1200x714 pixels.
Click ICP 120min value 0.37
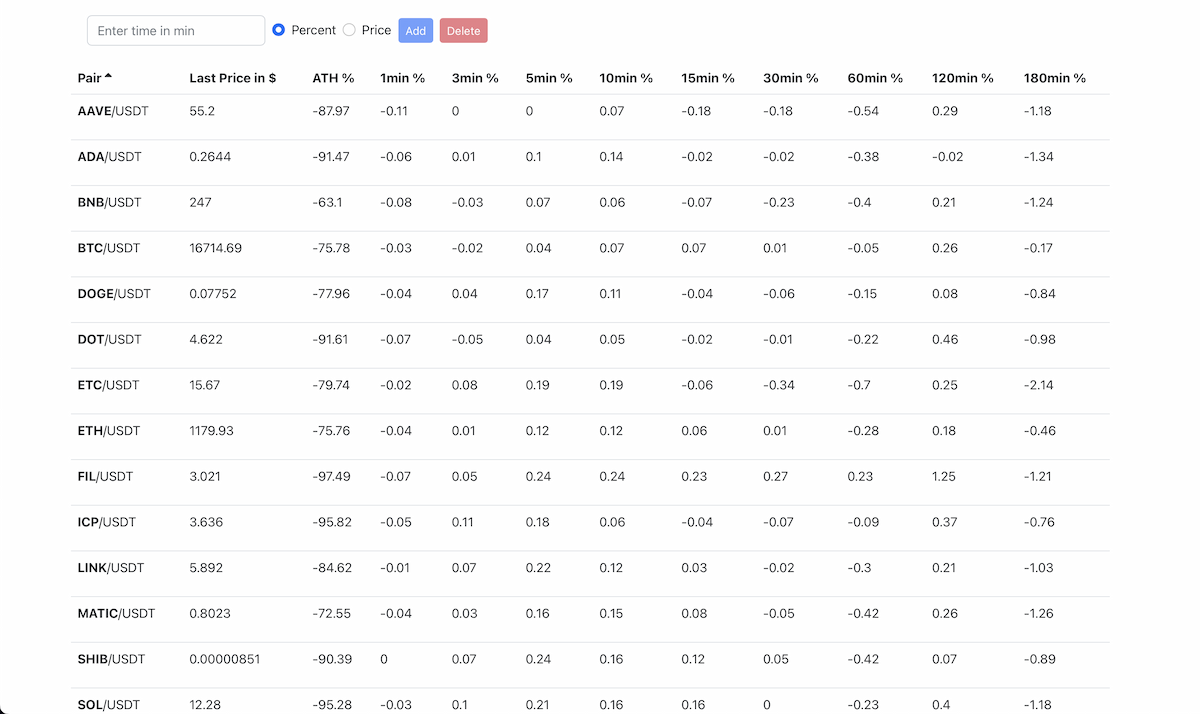tap(945, 522)
